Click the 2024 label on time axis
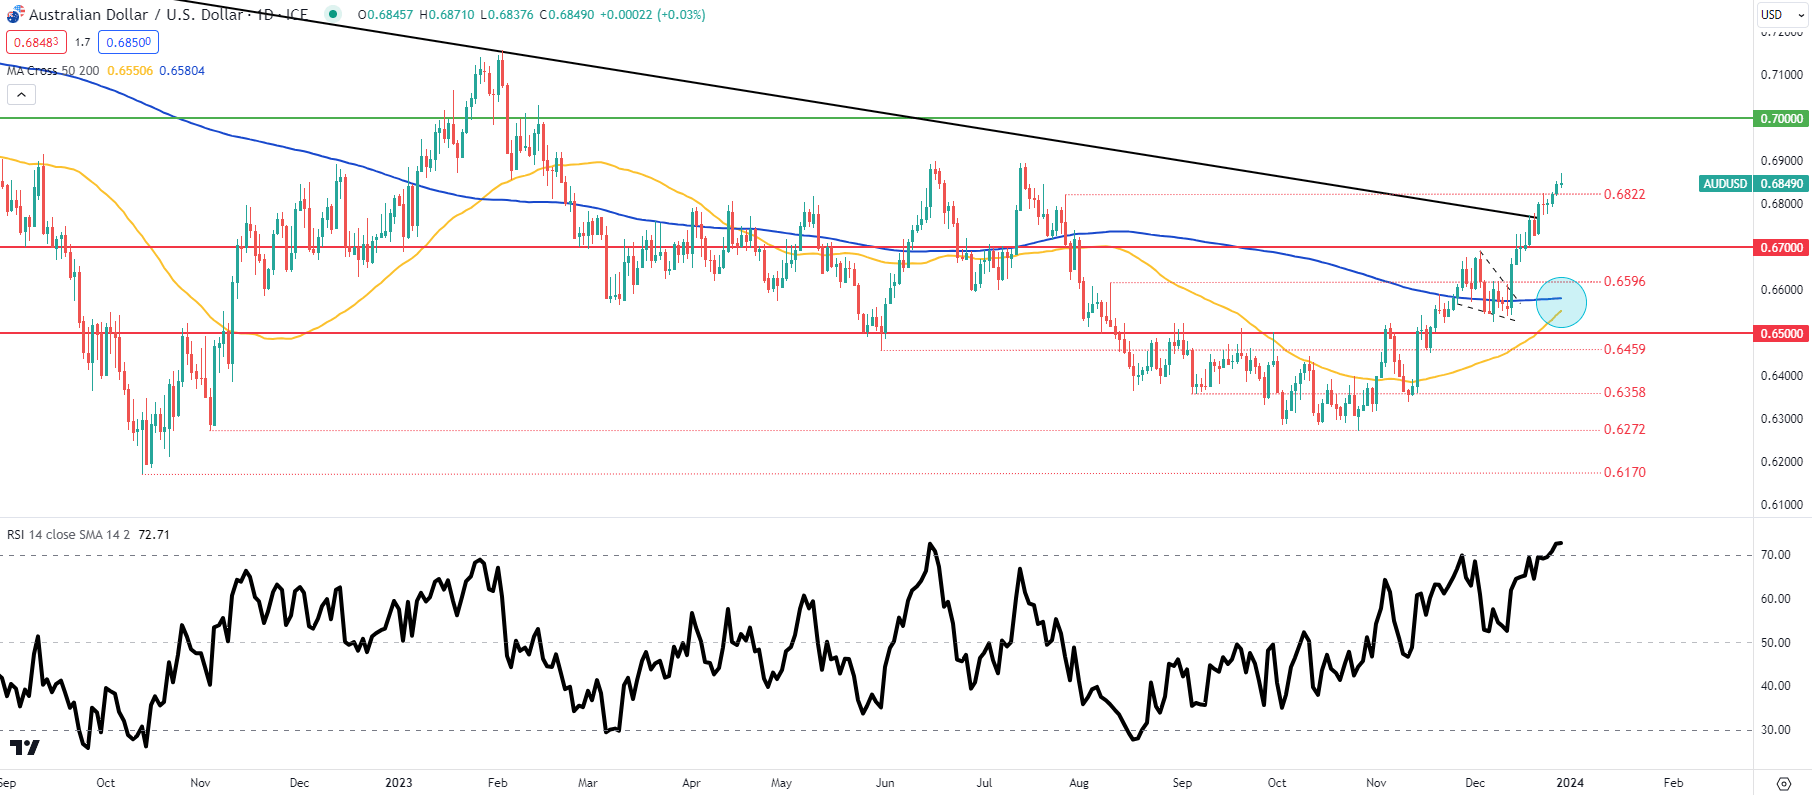Screen dimensions: 1812x795 (1570, 783)
